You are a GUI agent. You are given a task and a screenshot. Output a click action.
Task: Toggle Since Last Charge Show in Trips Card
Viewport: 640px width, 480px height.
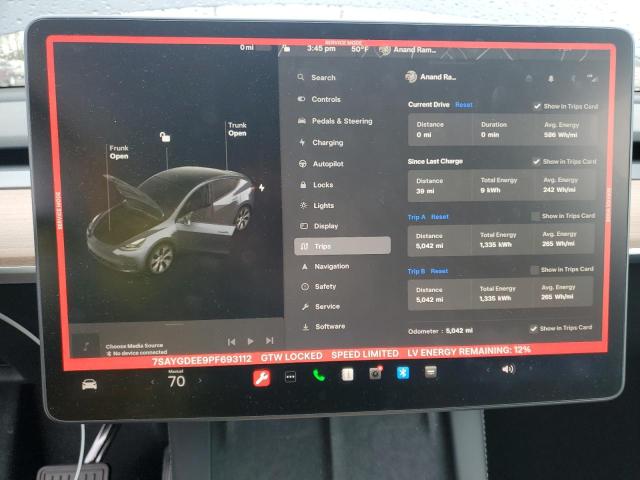click(536, 162)
